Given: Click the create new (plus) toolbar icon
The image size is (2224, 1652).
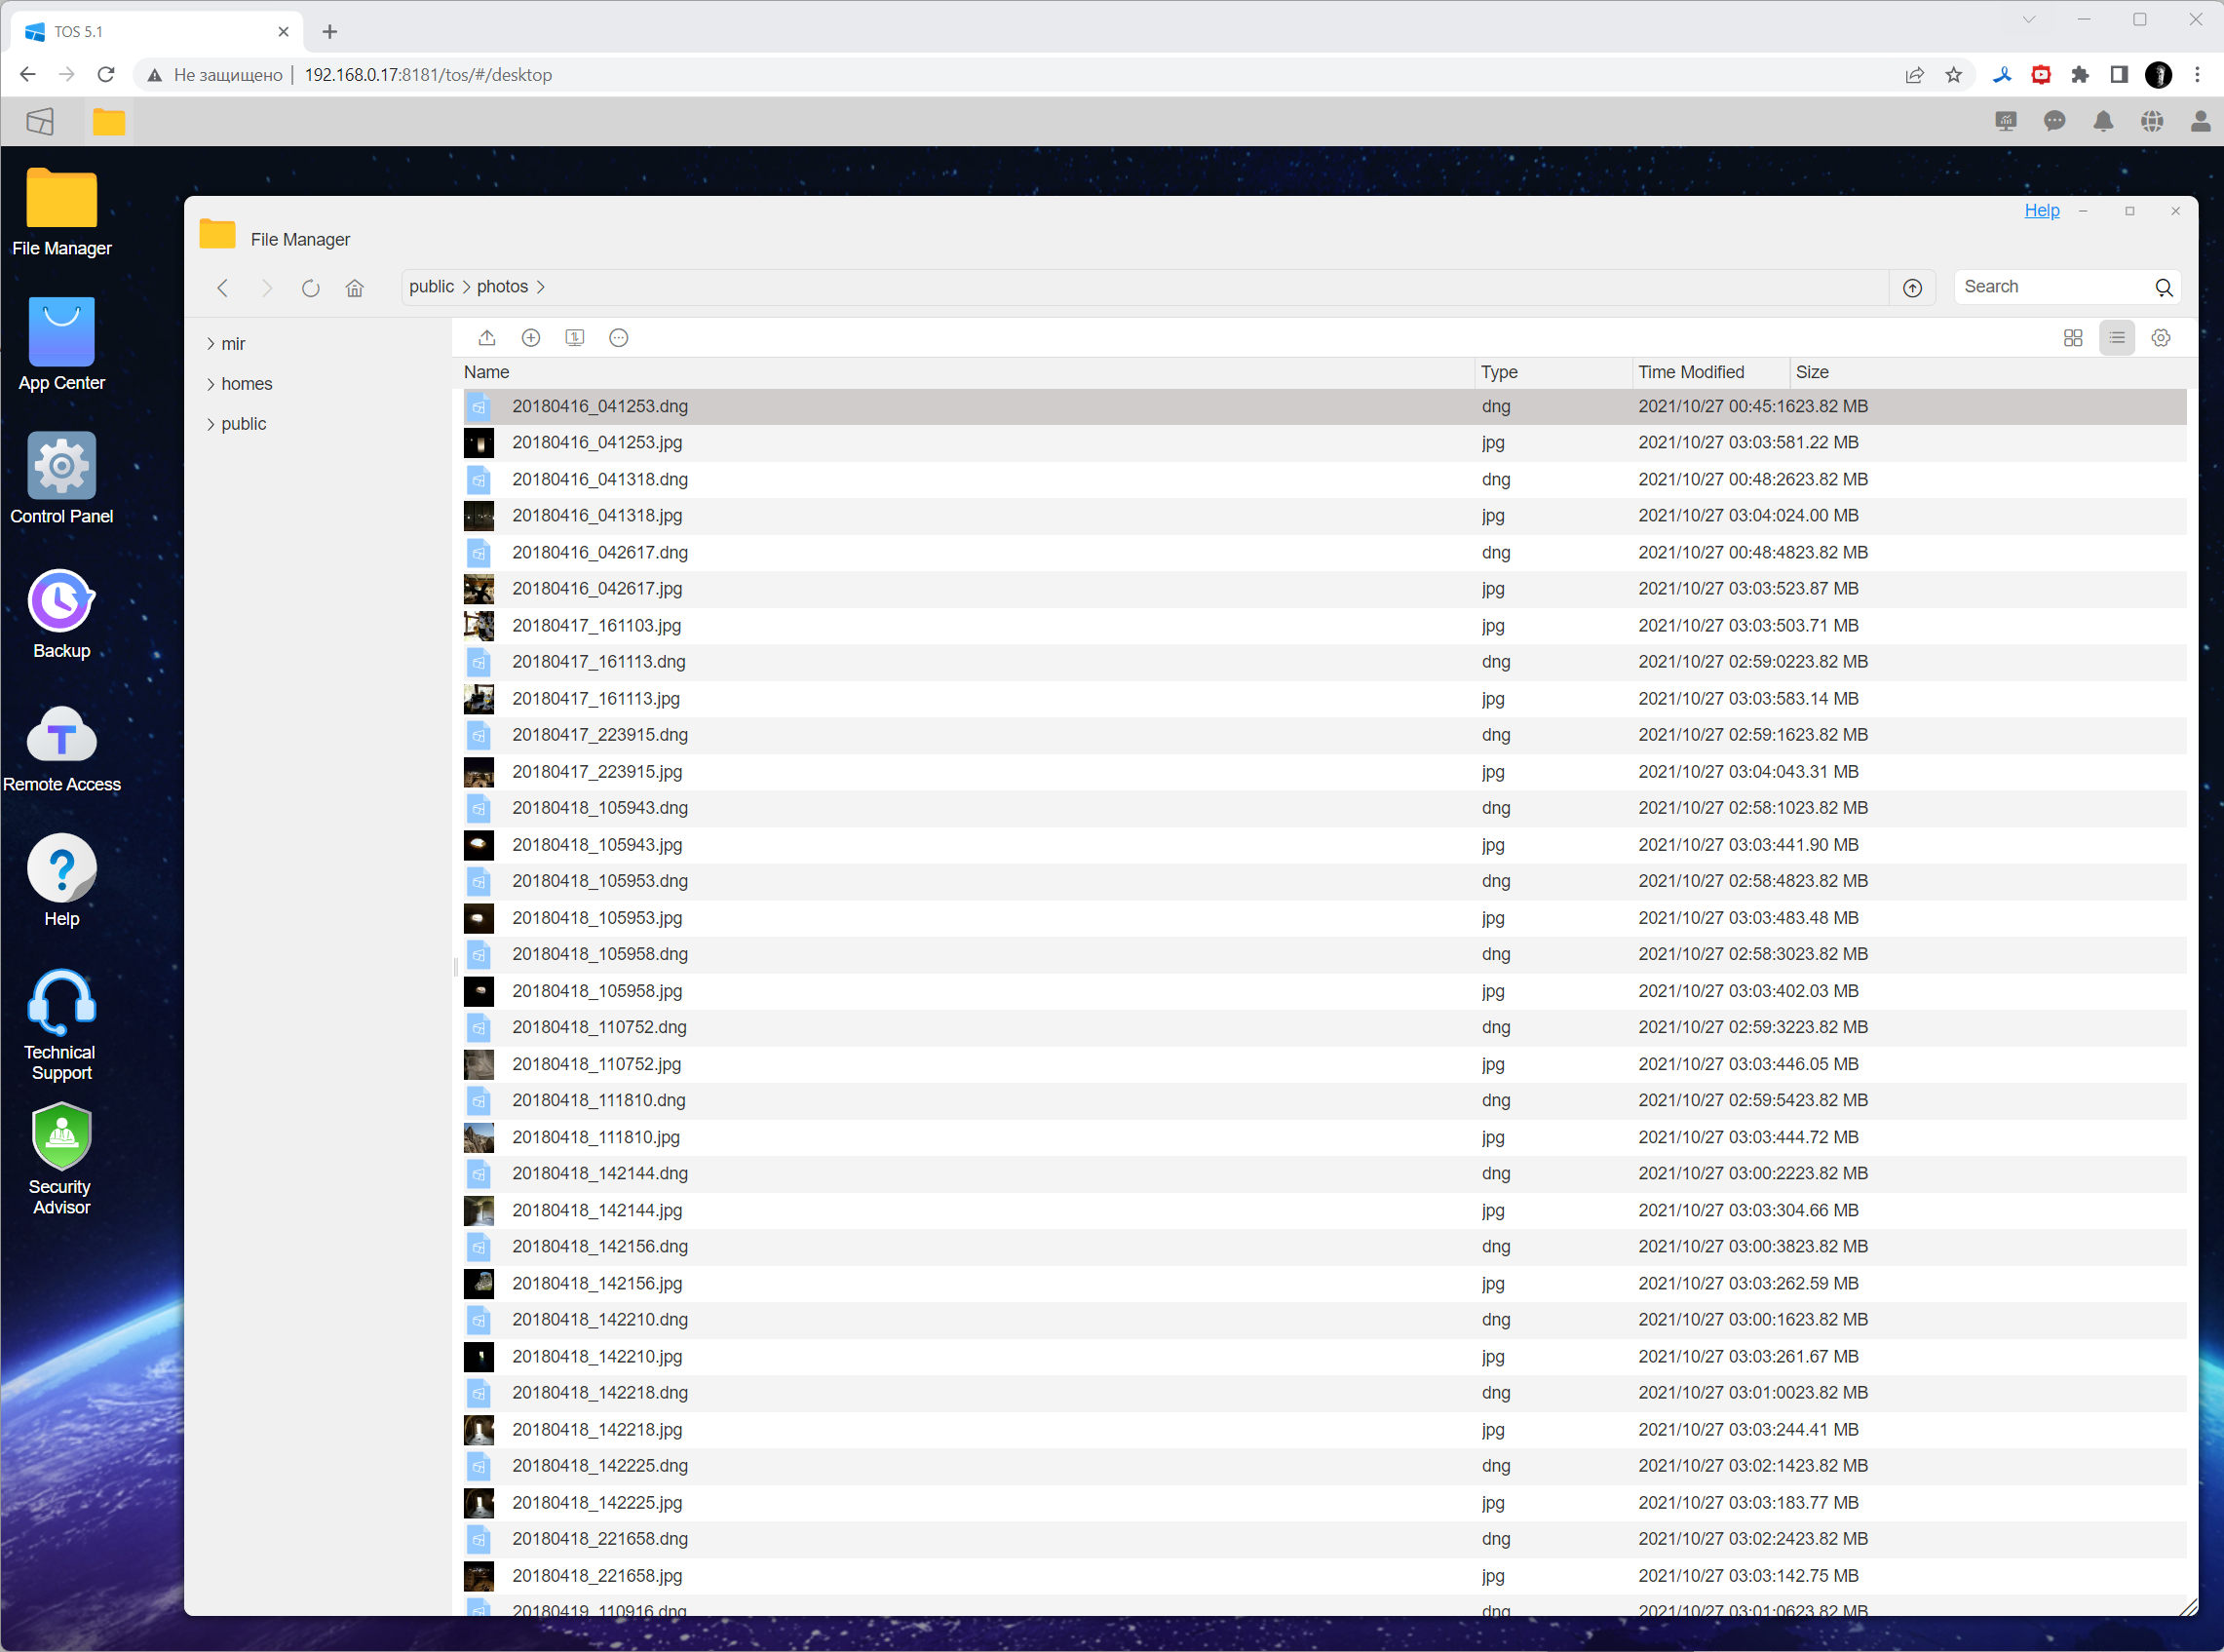Looking at the screenshot, I should (x=531, y=338).
